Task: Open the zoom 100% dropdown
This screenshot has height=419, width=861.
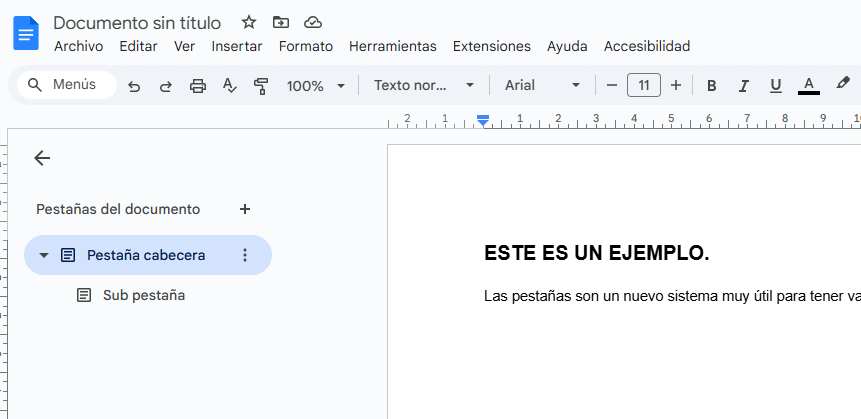Action: coord(315,86)
